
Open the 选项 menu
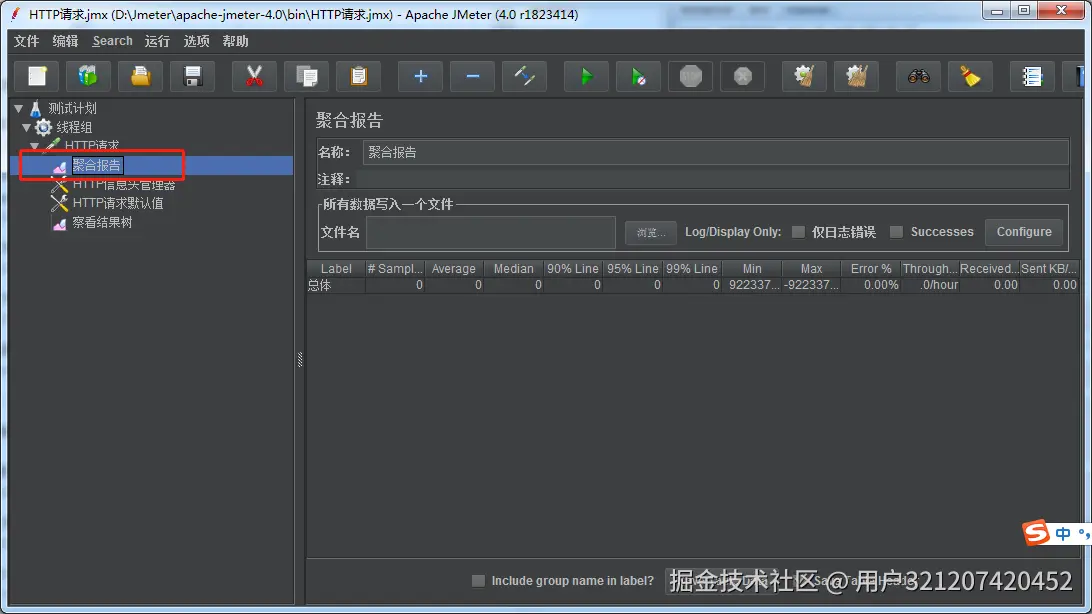coord(196,41)
